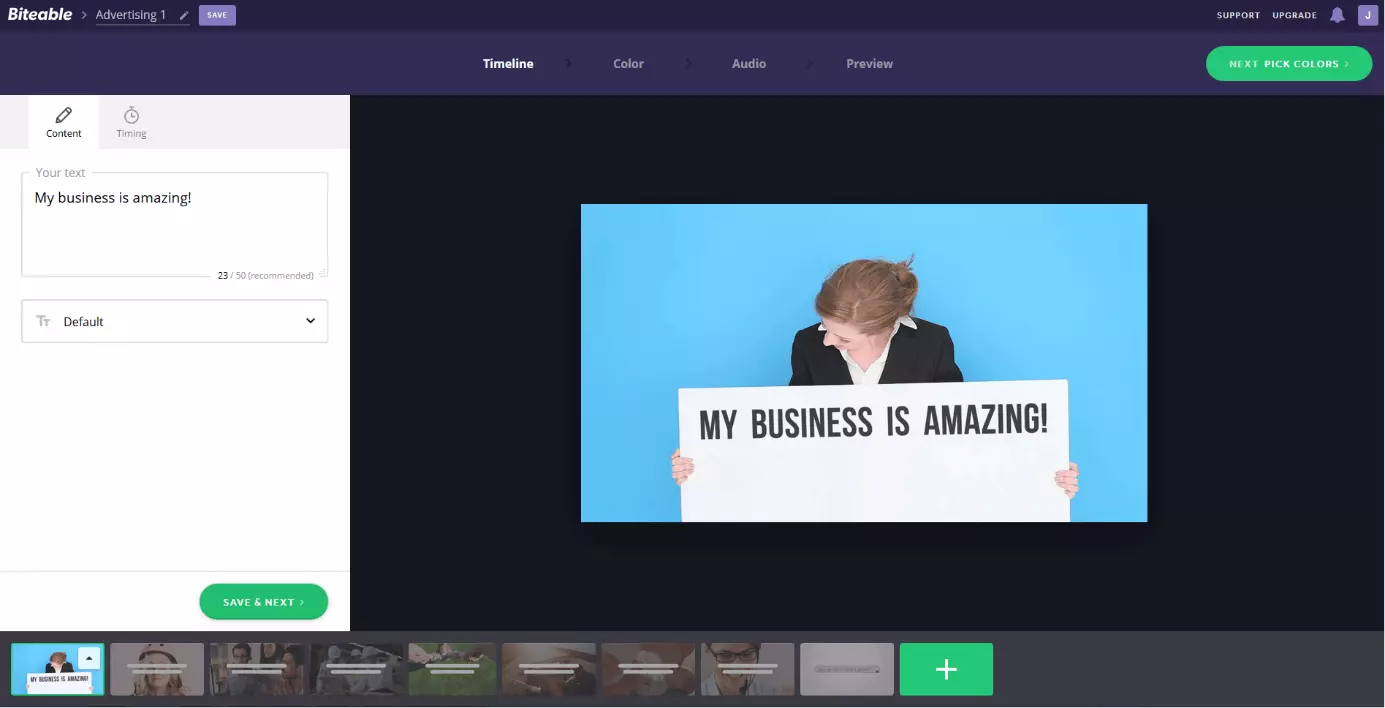Open the Preview step

pyautogui.click(x=869, y=63)
